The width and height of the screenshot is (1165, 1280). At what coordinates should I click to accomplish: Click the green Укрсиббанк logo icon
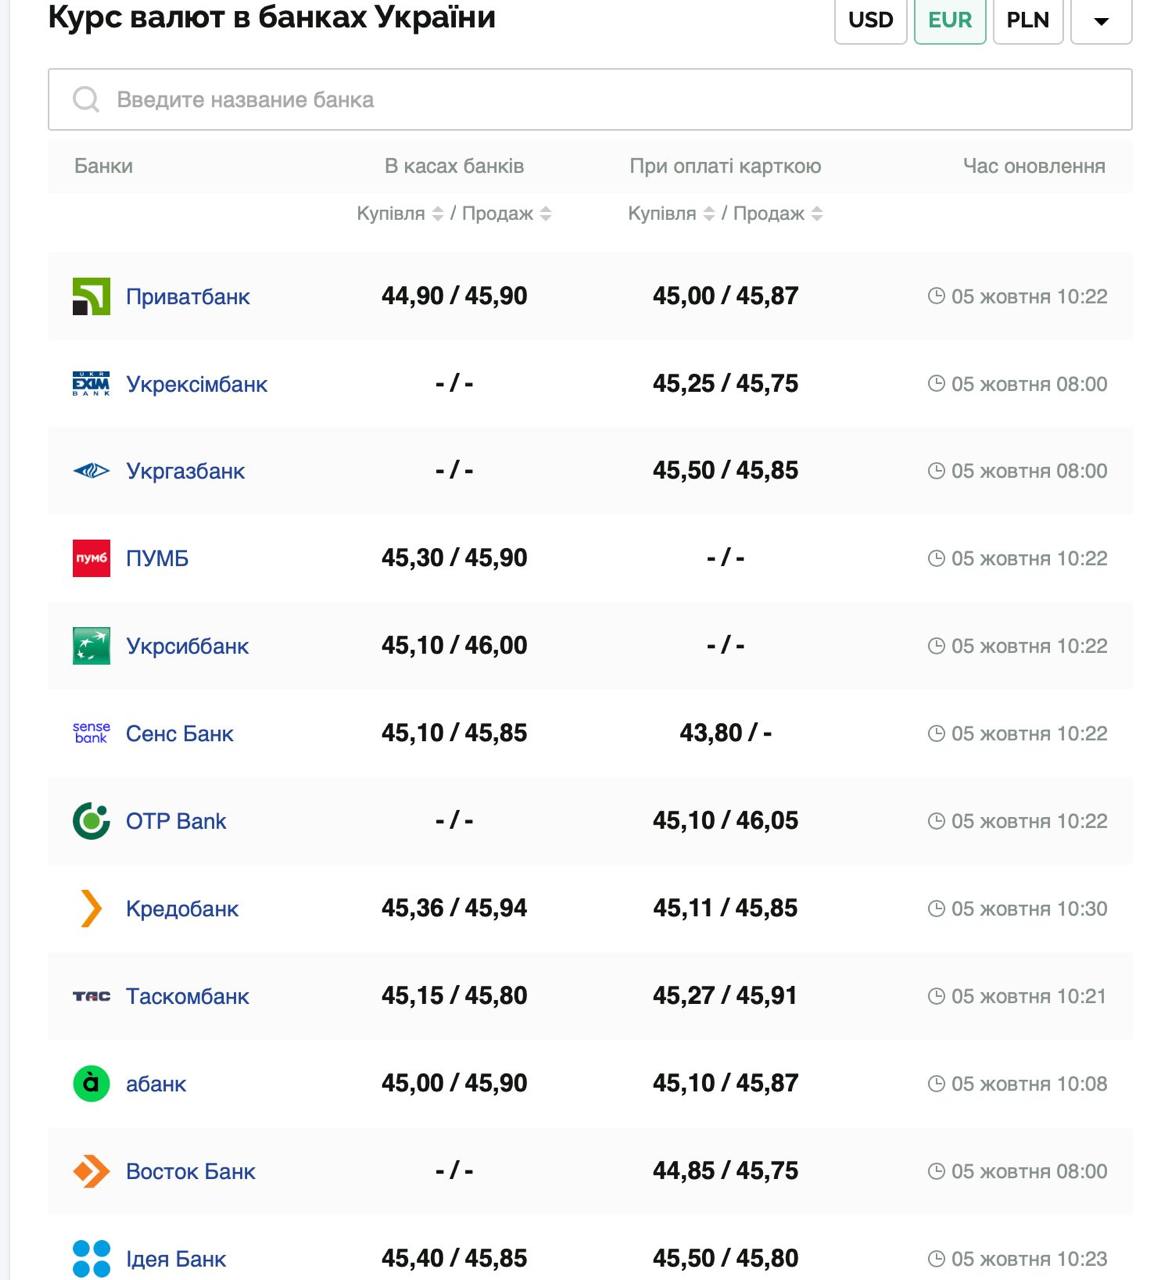pos(91,646)
